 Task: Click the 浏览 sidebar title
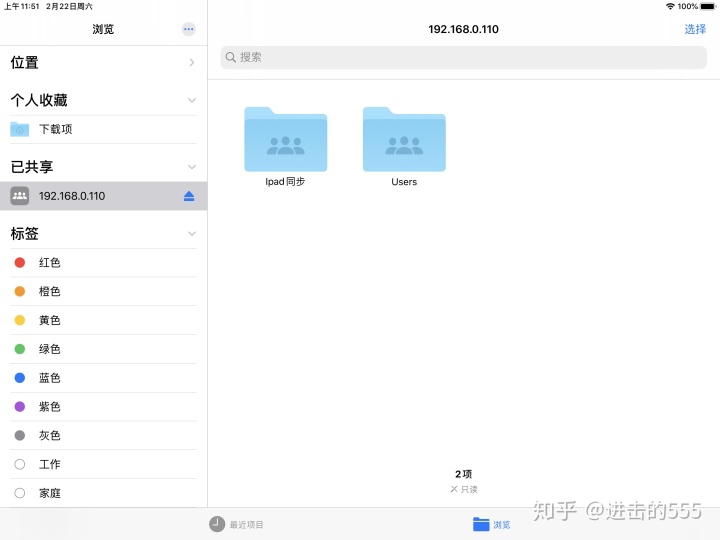pos(103,29)
